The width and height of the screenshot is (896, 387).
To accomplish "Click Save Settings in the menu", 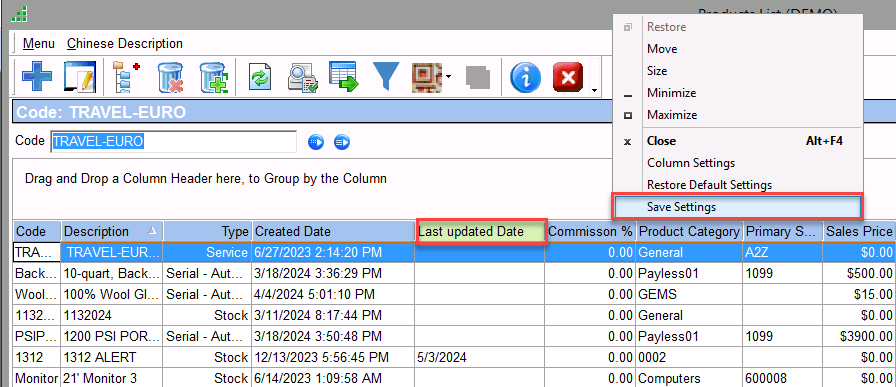I will tap(737, 207).
